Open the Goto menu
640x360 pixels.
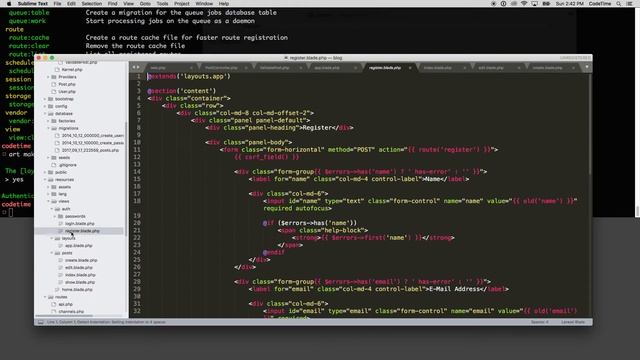[x=145, y=3]
